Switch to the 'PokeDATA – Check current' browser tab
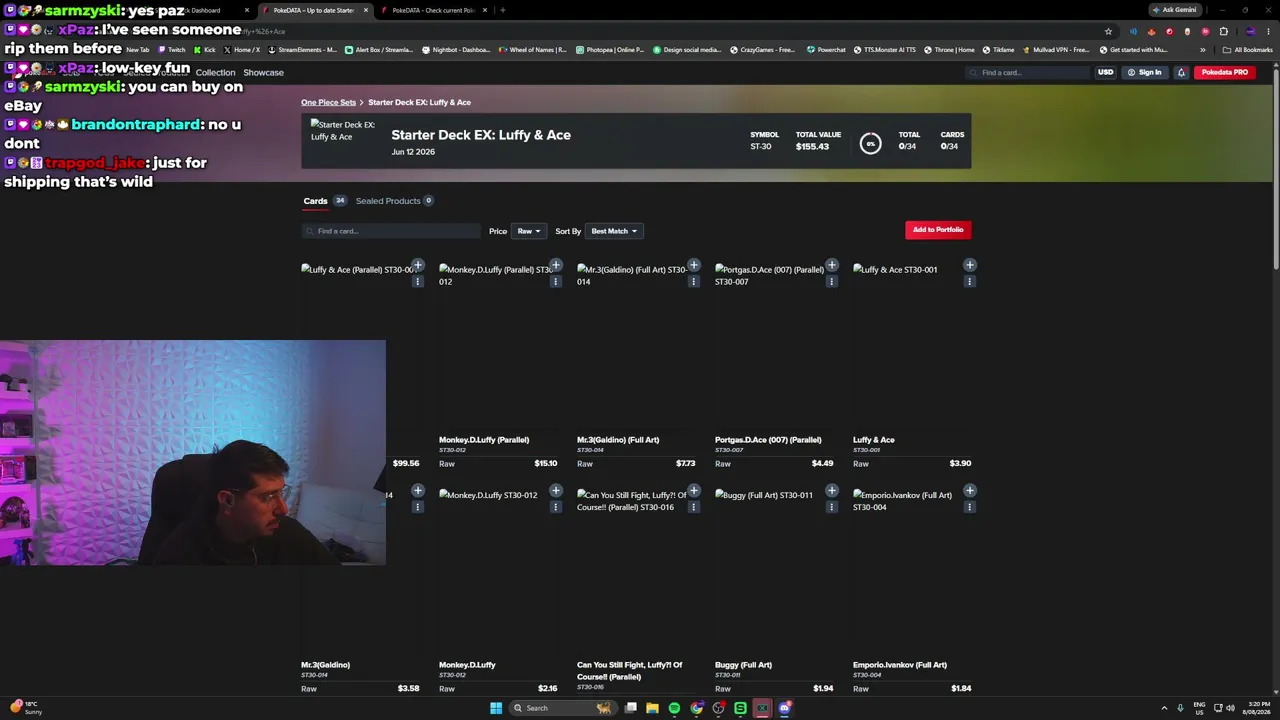This screenshot has height=720, width=1280. click(431, 10)
